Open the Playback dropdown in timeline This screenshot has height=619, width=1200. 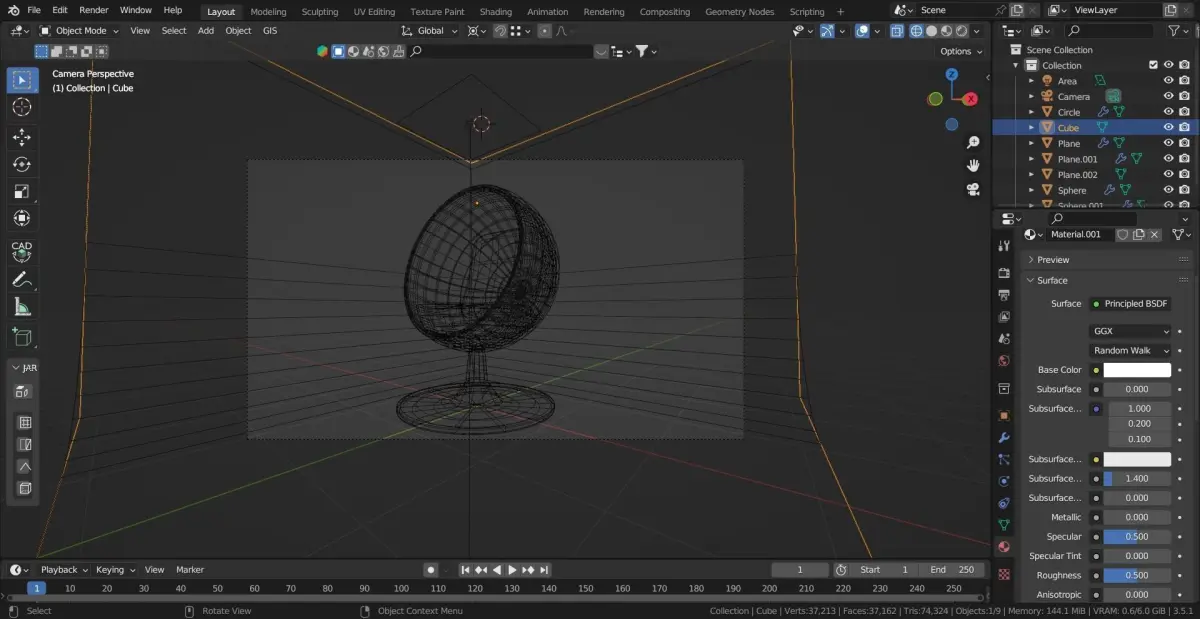64,570
